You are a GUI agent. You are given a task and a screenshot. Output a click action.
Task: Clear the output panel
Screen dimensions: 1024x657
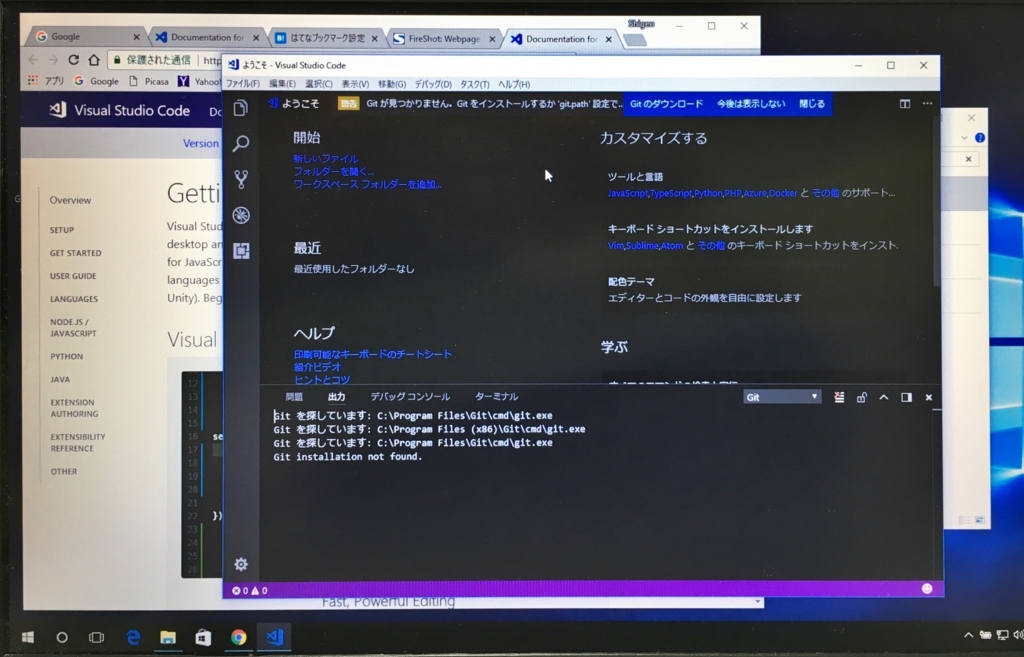(839, 397)
